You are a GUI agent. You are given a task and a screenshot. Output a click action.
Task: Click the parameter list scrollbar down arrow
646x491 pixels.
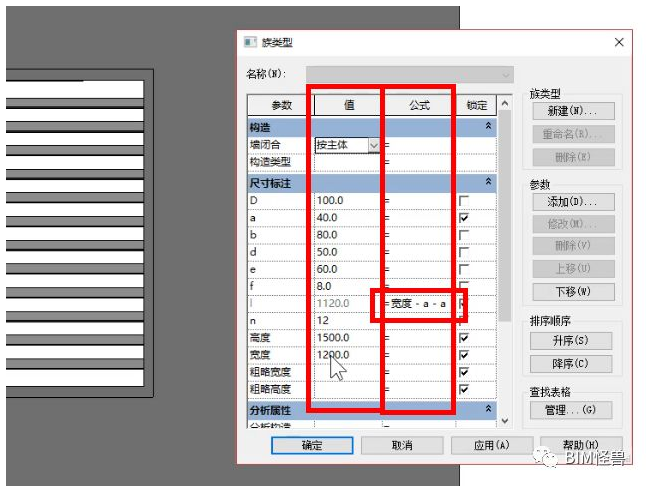[x=504, y=421]
